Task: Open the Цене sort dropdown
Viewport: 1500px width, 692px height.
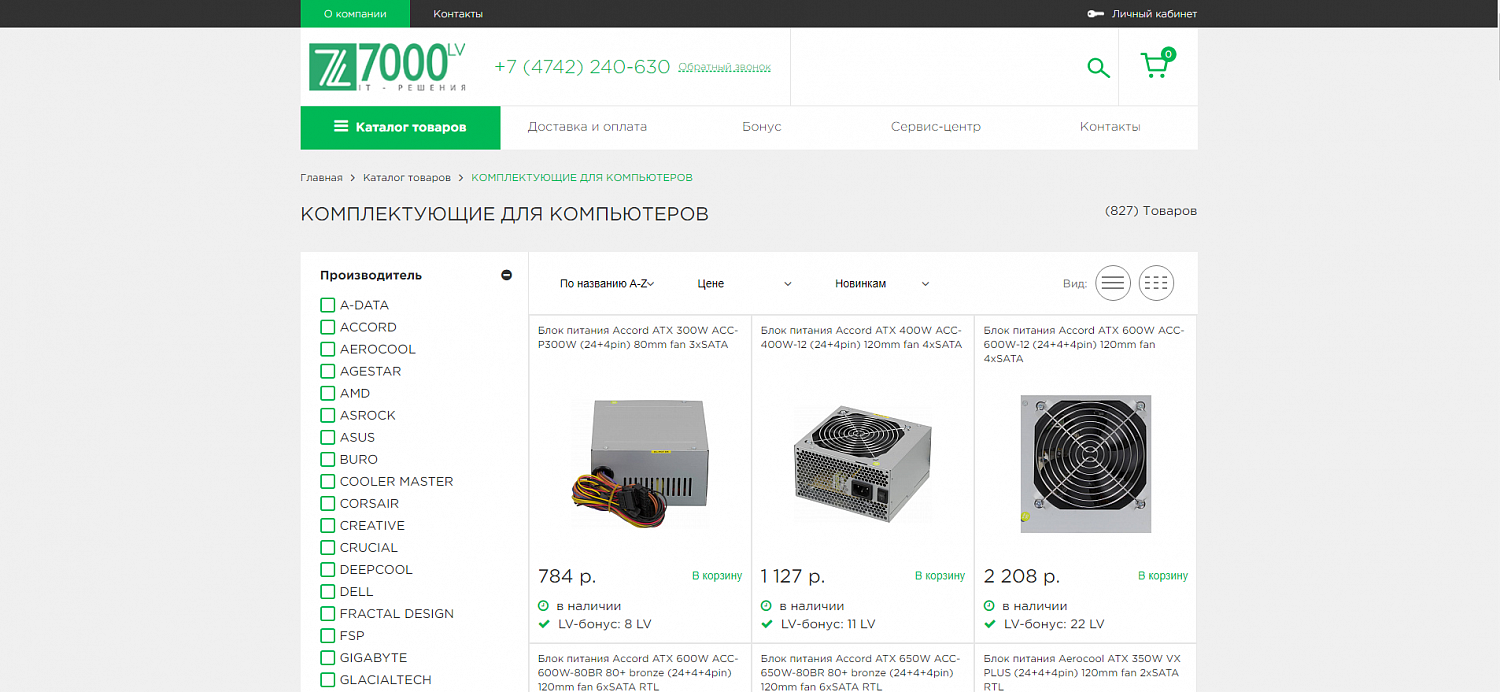Action: (744, 284)
